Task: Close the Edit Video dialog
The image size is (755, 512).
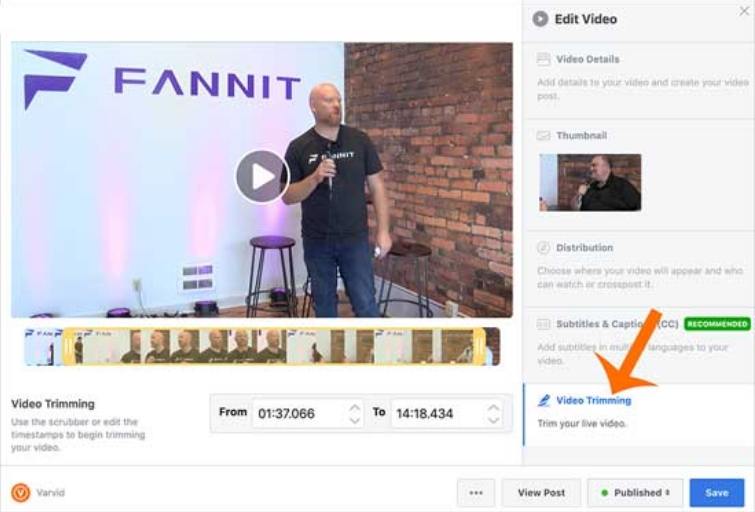Action: [x=744, y=11]
